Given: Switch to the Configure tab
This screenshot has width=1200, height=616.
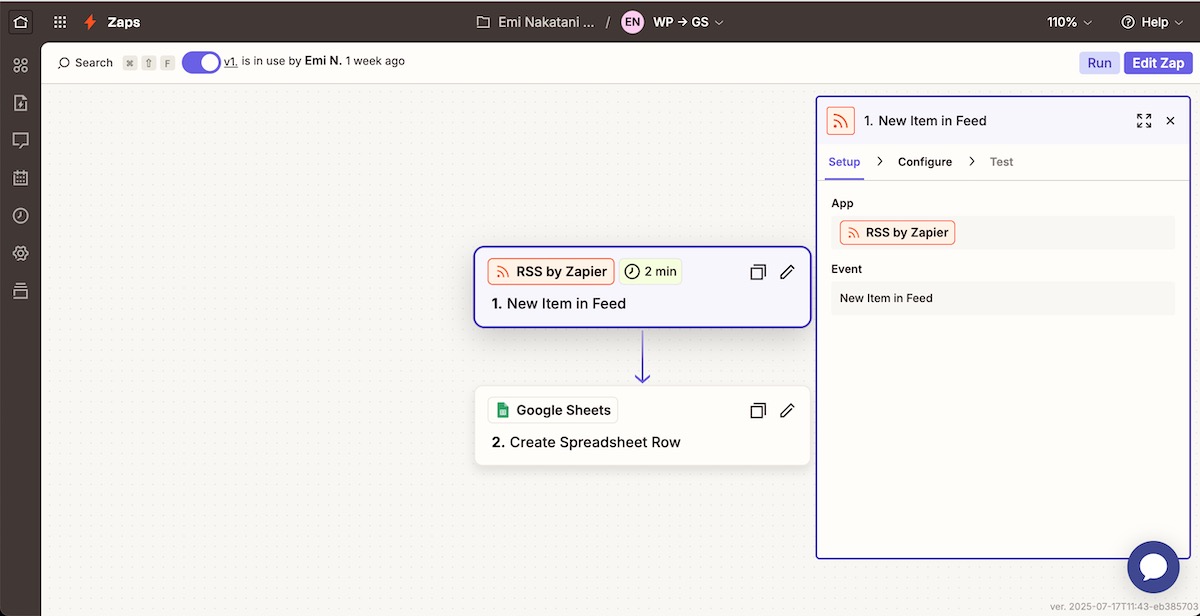Looking at the screenshot, I should tap(924, 162).
